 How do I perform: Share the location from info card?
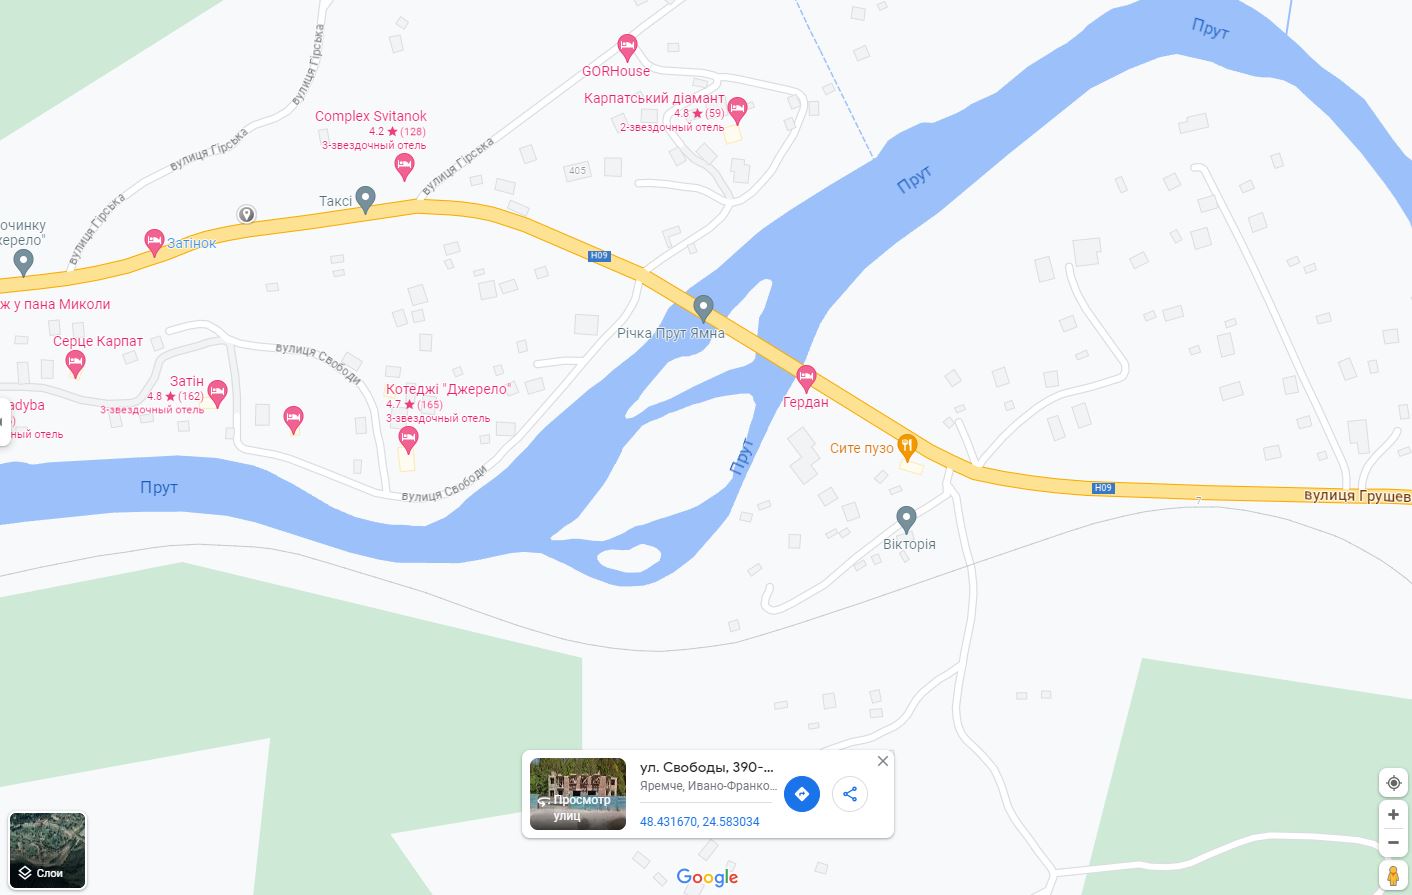pos(850,794)
